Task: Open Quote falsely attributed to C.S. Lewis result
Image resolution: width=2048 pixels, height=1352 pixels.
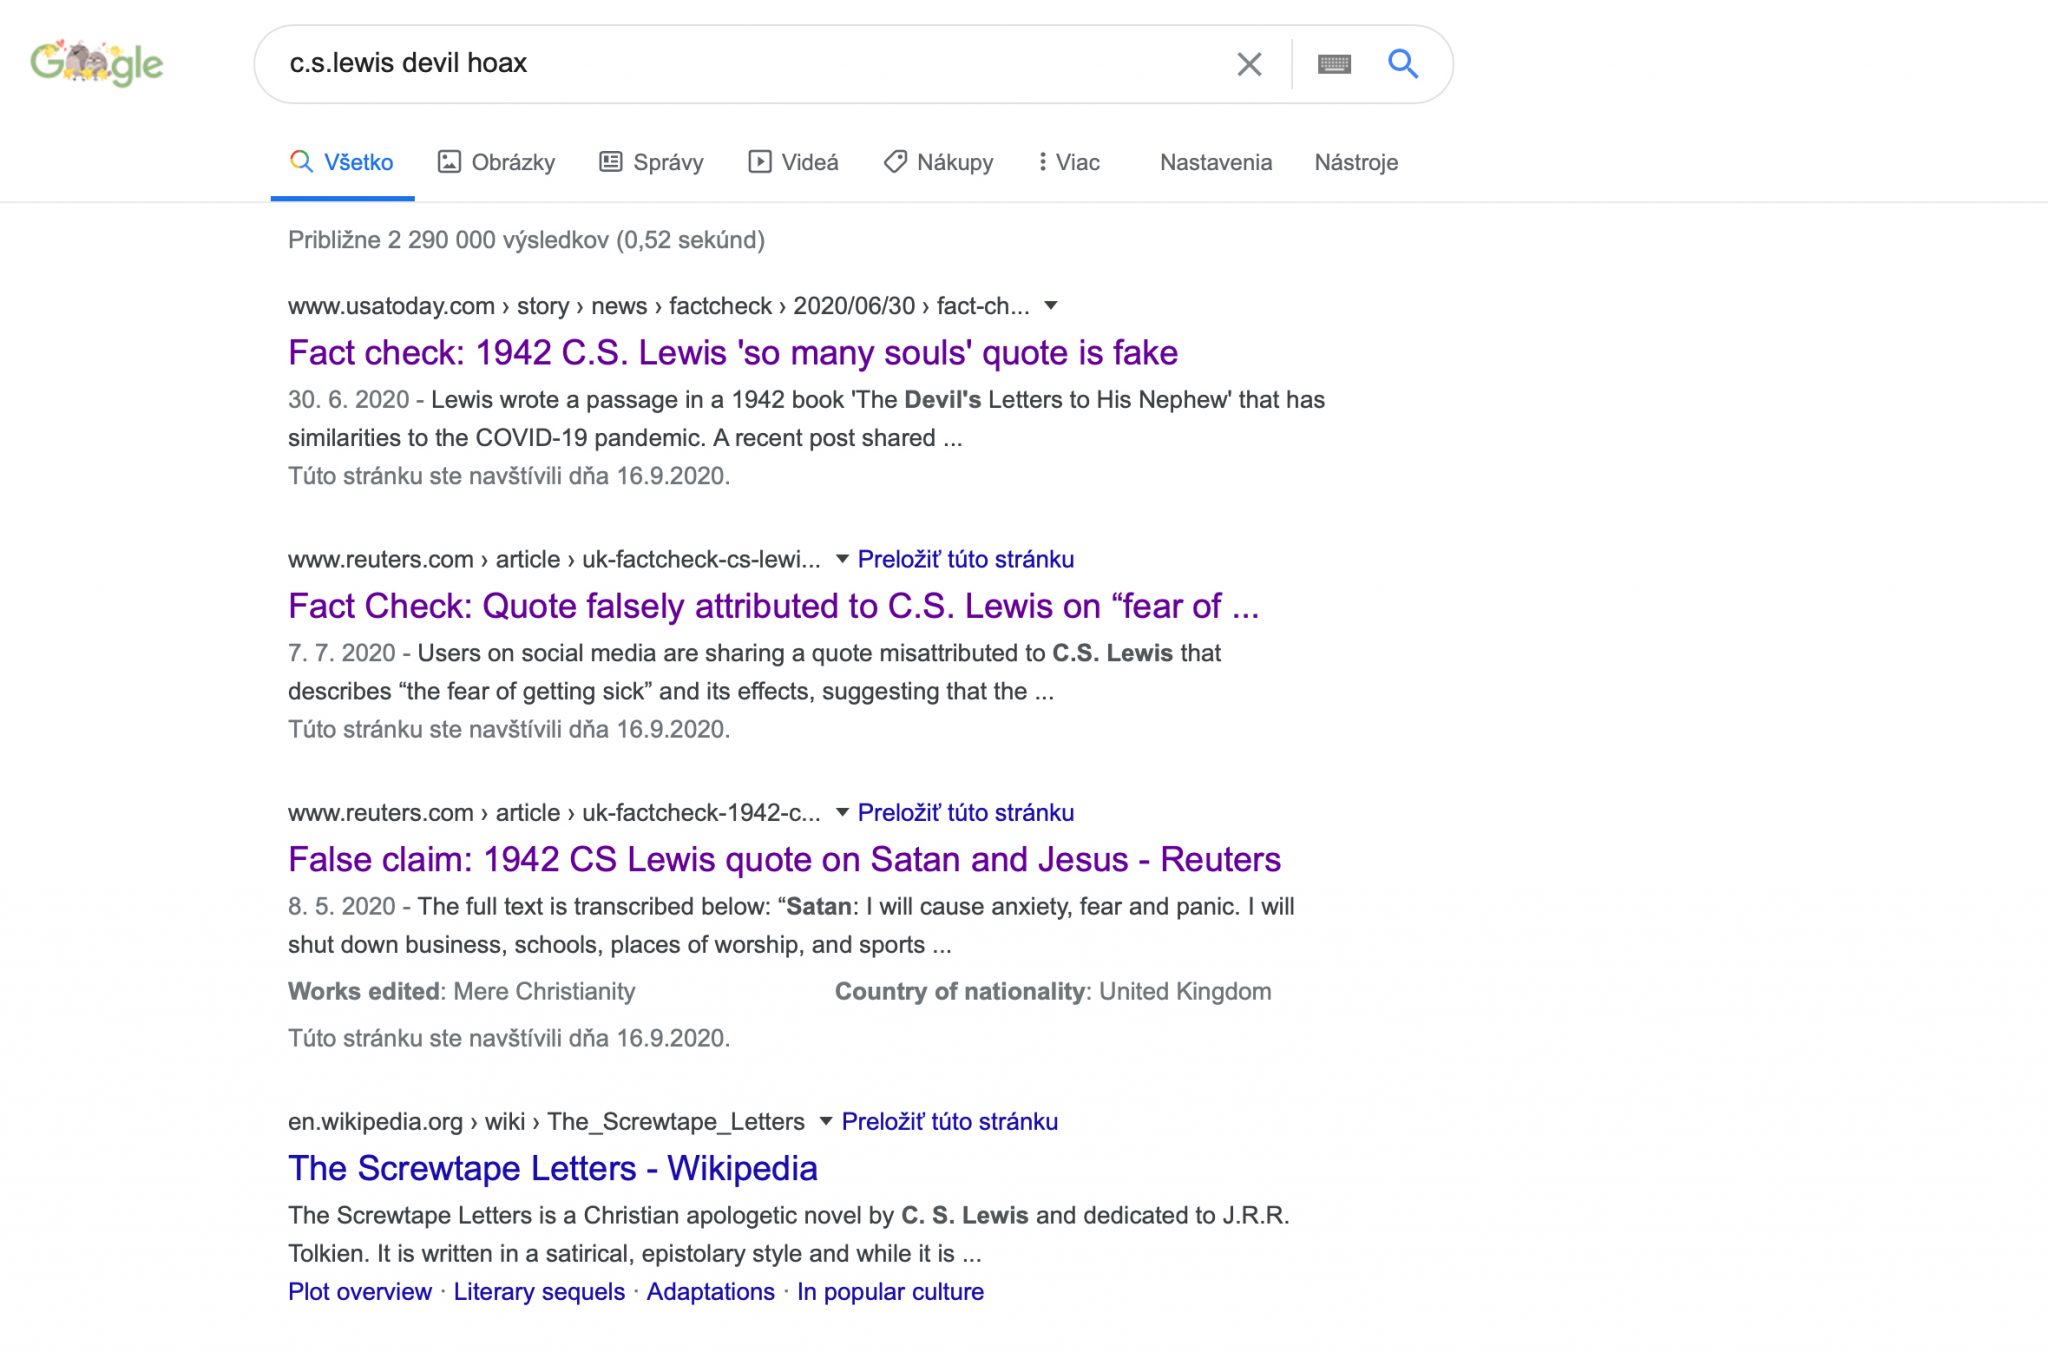Action: (x=773, y=606)
